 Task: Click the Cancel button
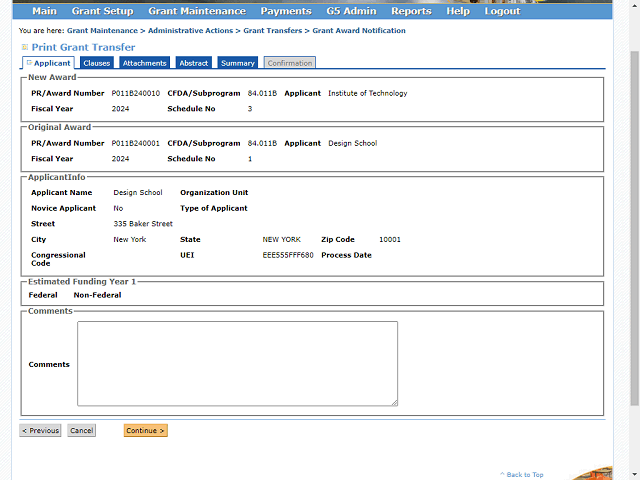[82, 430]
